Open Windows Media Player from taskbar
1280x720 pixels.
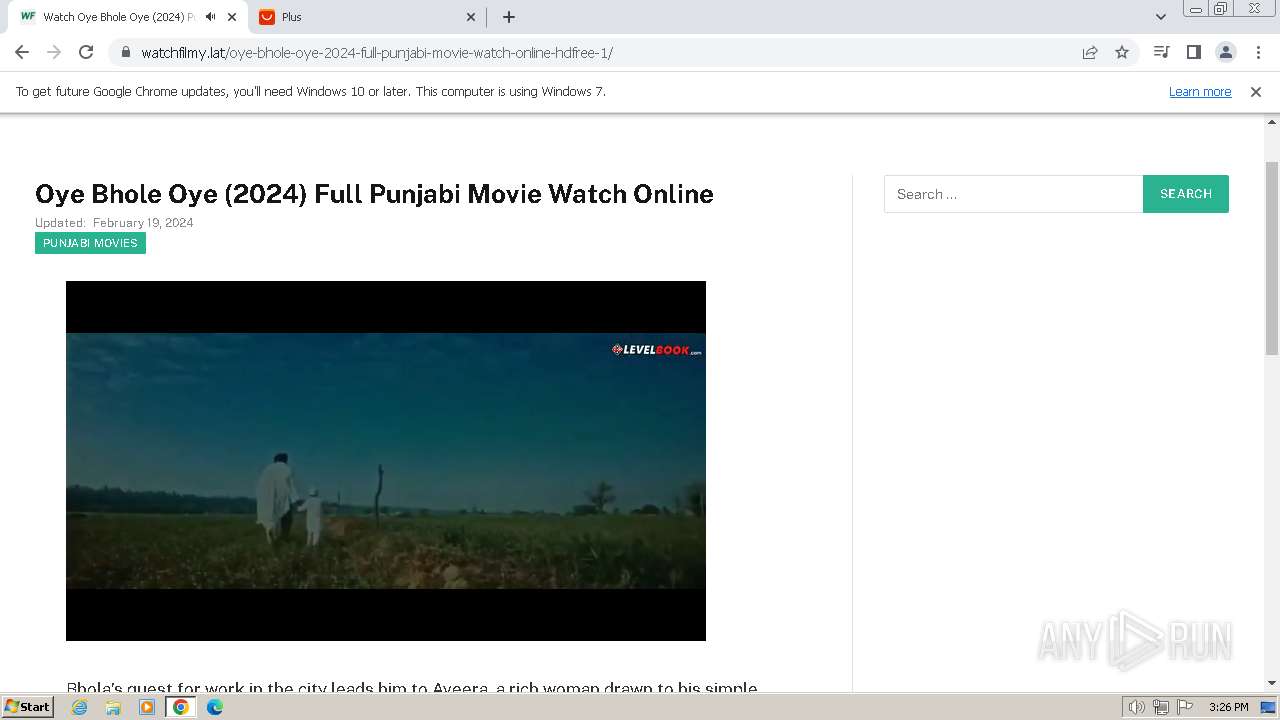coord(147,707)
